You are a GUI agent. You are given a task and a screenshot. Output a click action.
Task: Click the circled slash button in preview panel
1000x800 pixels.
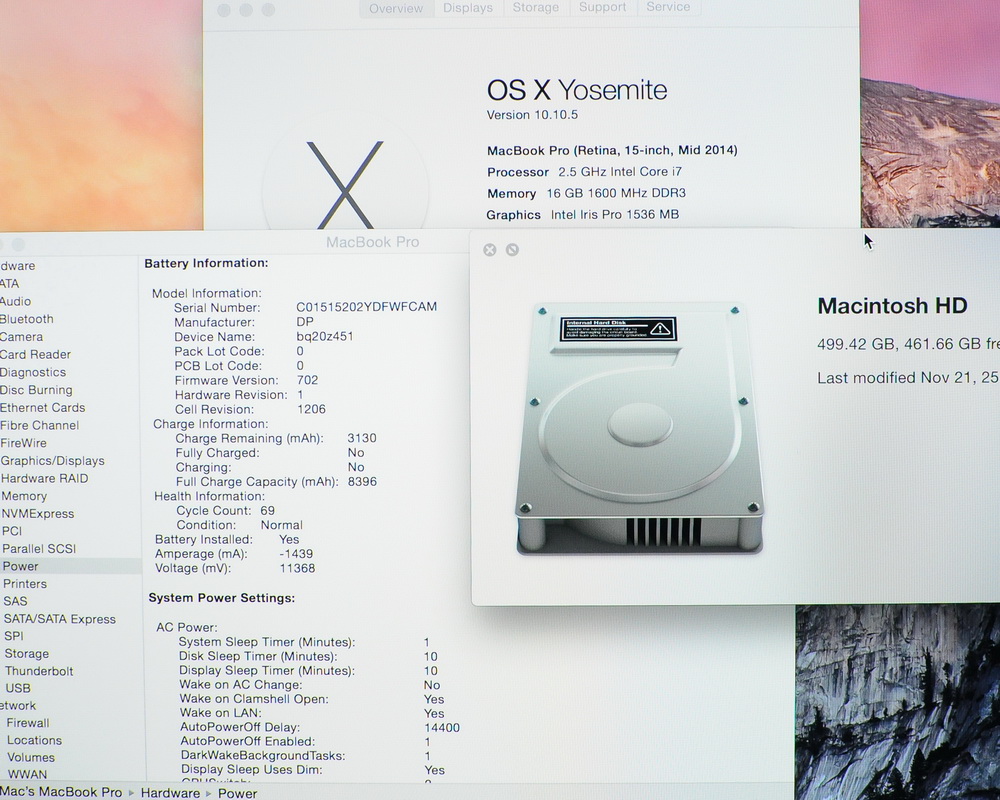click(512, 250)
